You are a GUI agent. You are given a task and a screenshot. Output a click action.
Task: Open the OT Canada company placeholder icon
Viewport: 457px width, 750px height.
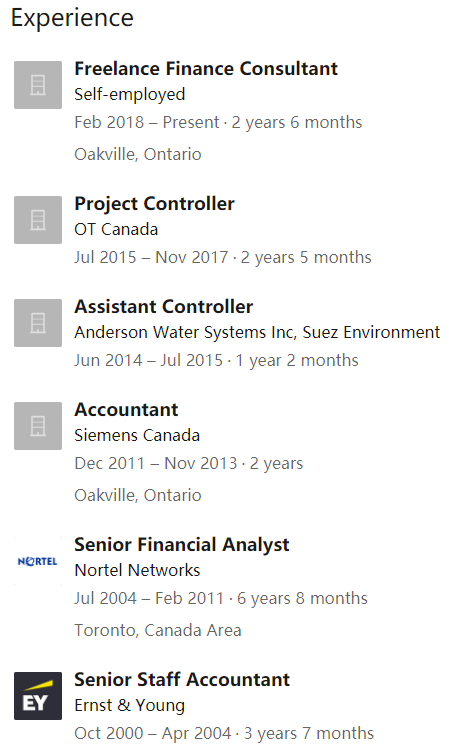38,220
